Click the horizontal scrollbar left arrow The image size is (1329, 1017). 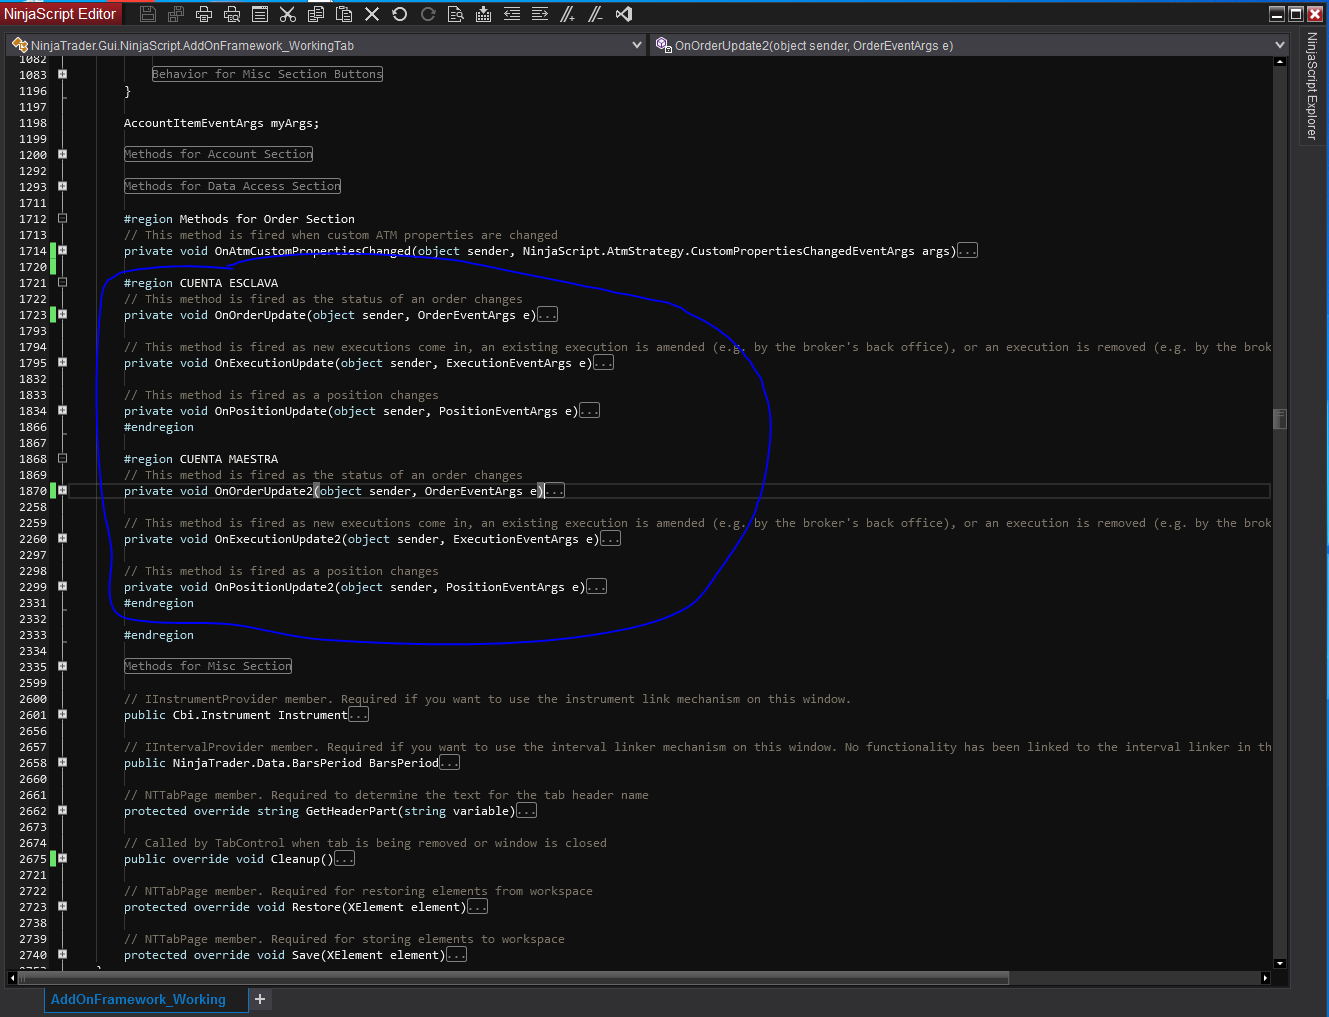pyautogui.click(x=12, y=978)
